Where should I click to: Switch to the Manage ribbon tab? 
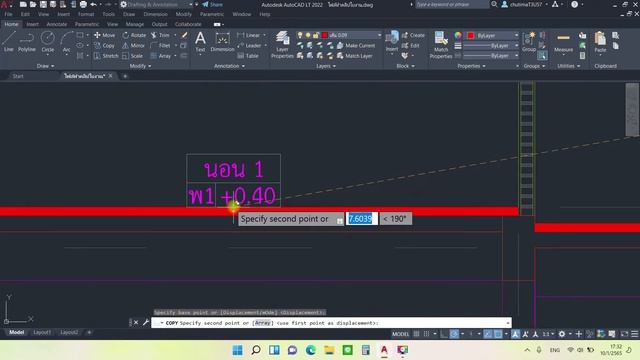[135, 24]
